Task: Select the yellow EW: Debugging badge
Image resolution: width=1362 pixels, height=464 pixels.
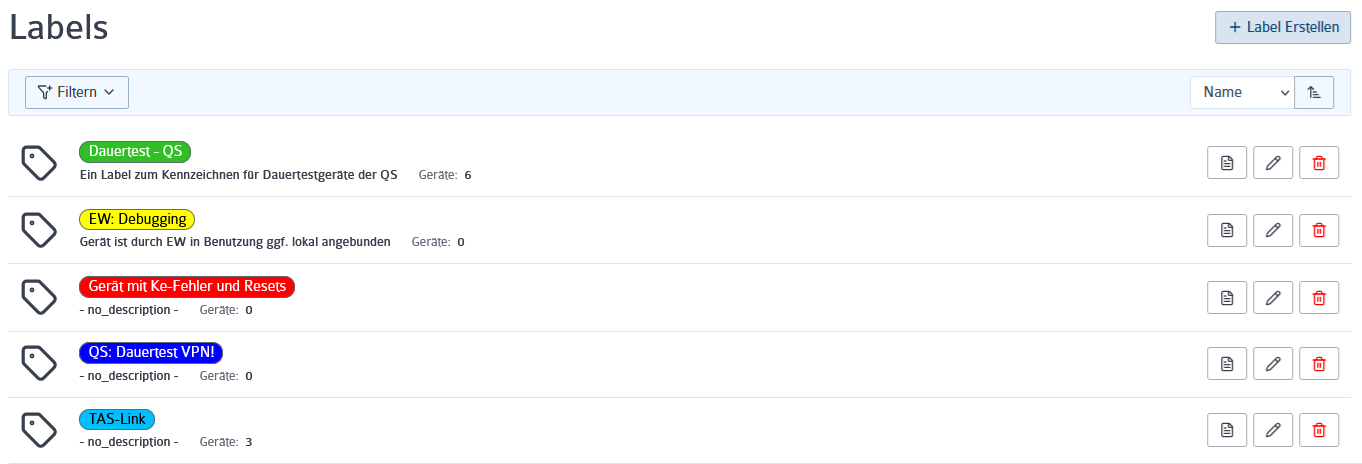Action: tap(138, 219)
